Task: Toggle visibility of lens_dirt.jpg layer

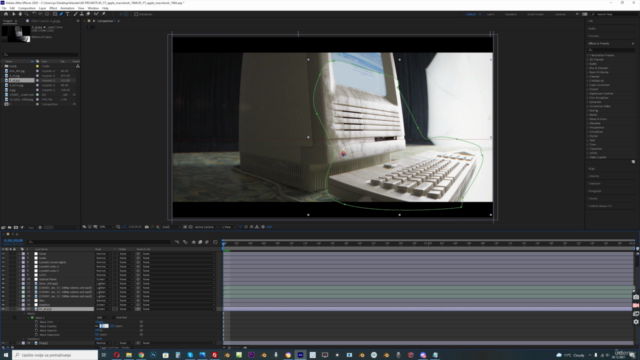Action: point(3,284)
